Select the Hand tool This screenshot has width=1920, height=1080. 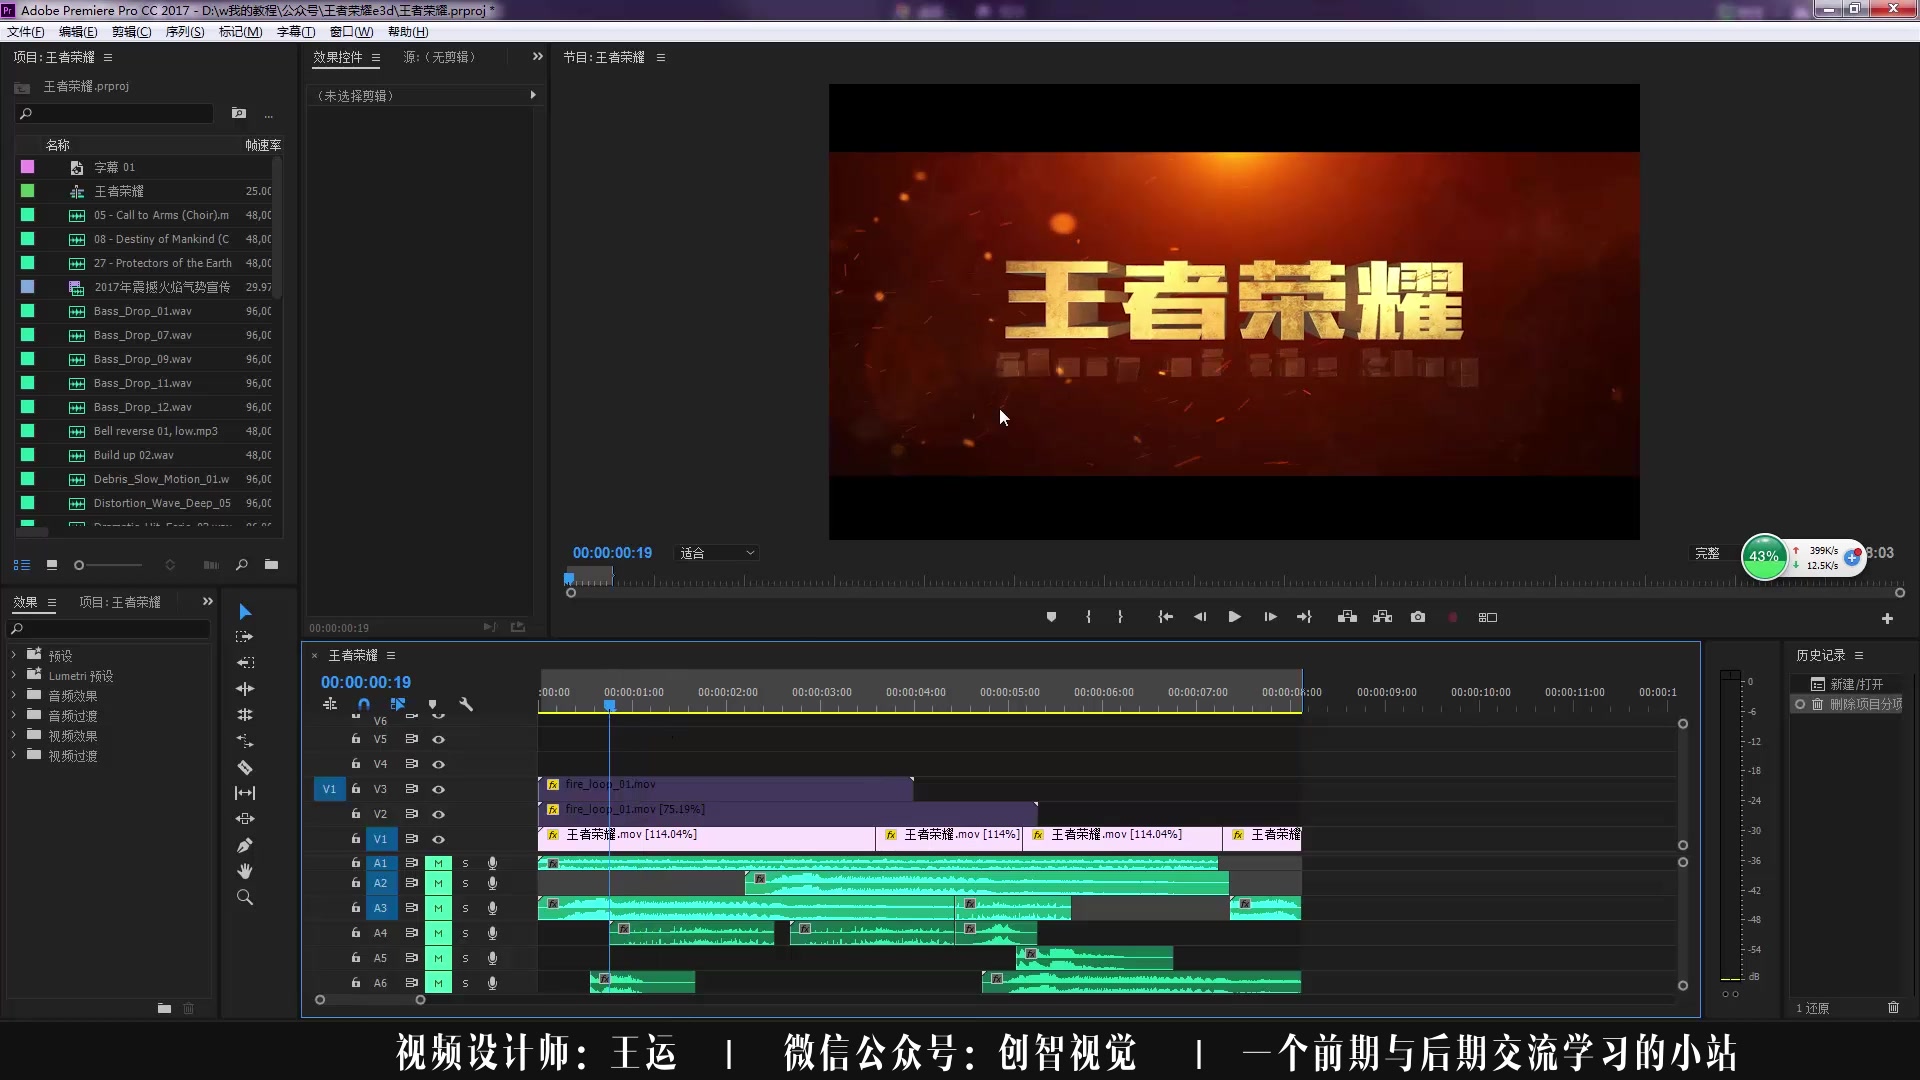tap(245, 871)
